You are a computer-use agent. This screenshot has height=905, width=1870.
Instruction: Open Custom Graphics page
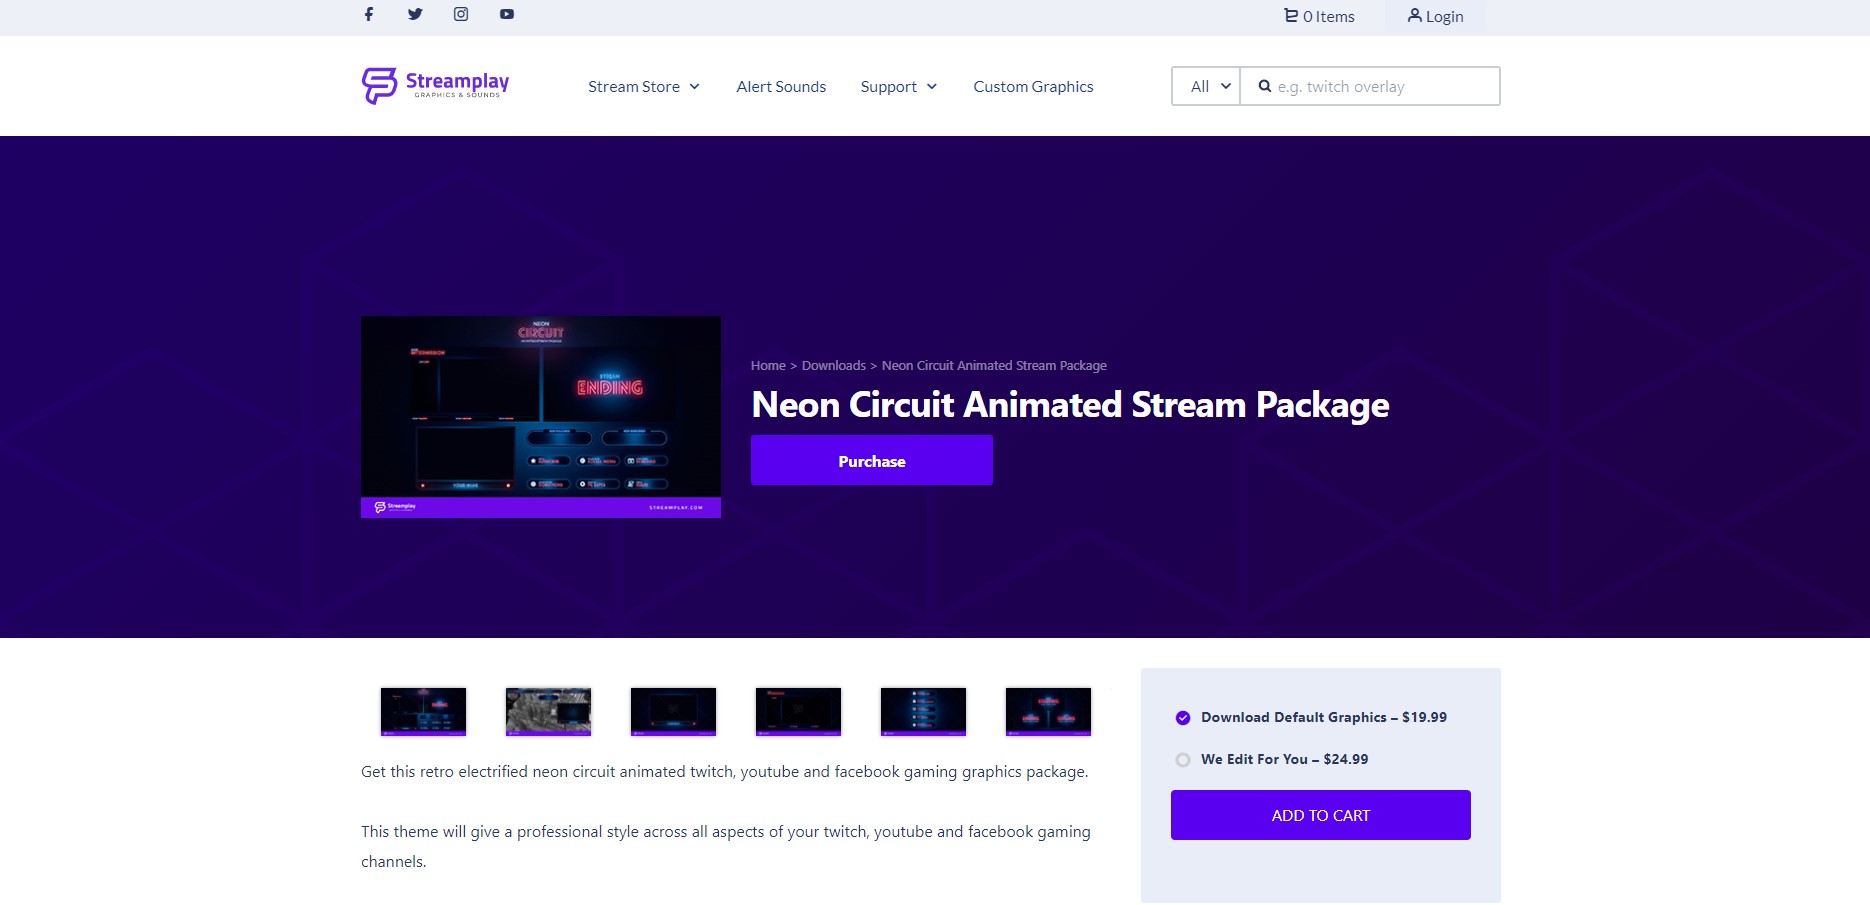[1033, 87]
